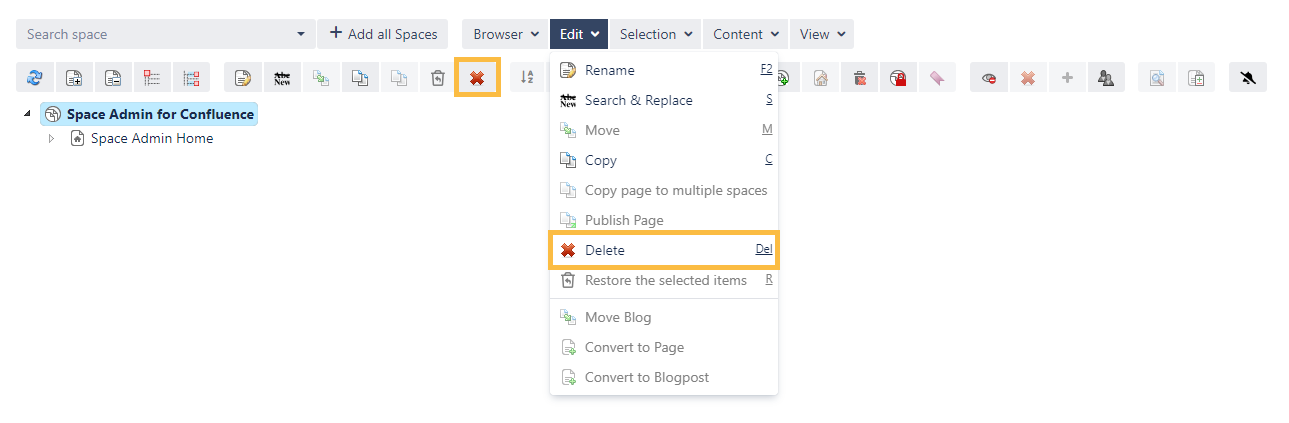The image size is (1289, 423).
Task: Click the red X delete toolbar icon
Action: (477, 78)
